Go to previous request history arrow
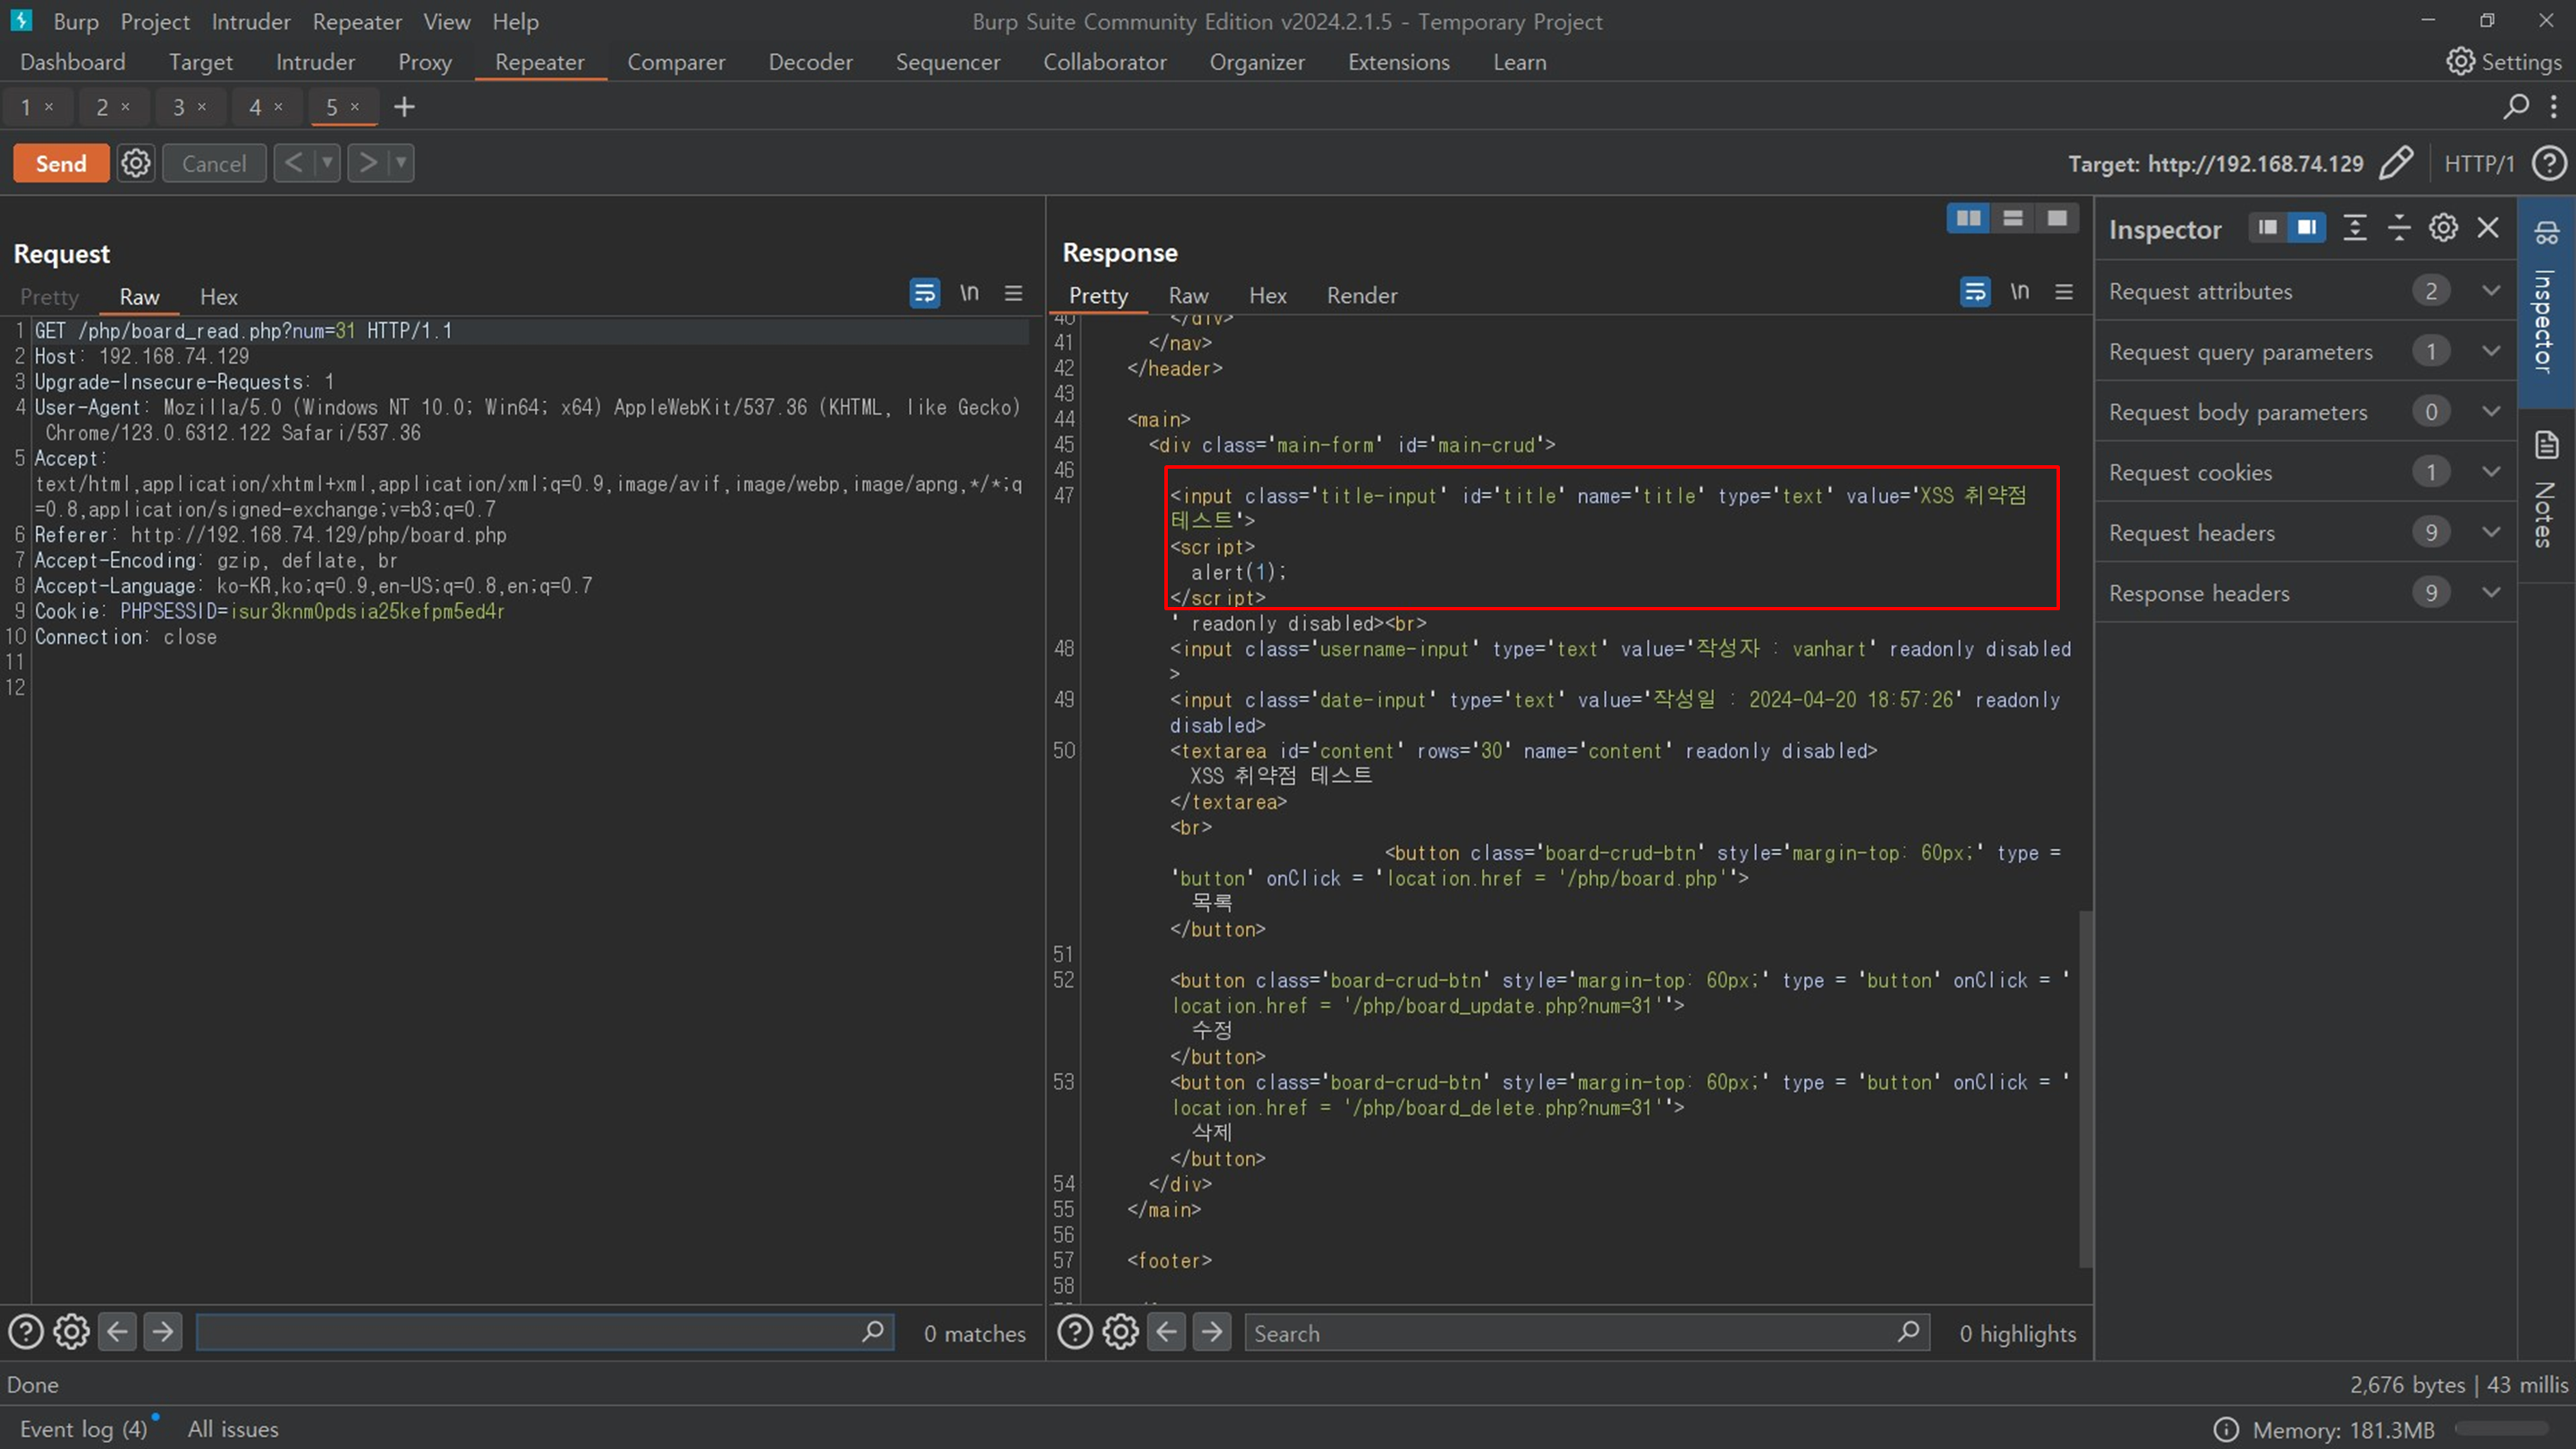The height and width of the screenshot is (1449, 2576). pos(293,163)
